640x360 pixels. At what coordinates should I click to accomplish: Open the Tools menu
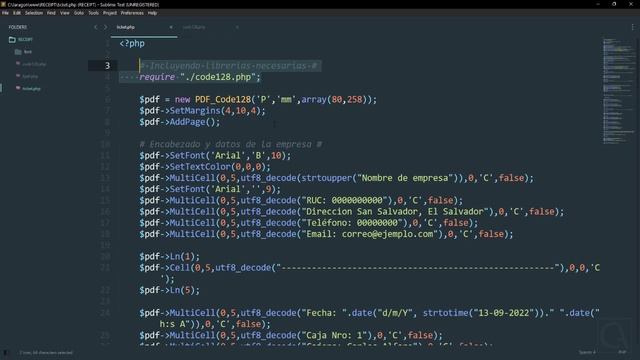(x=93, y=13)
